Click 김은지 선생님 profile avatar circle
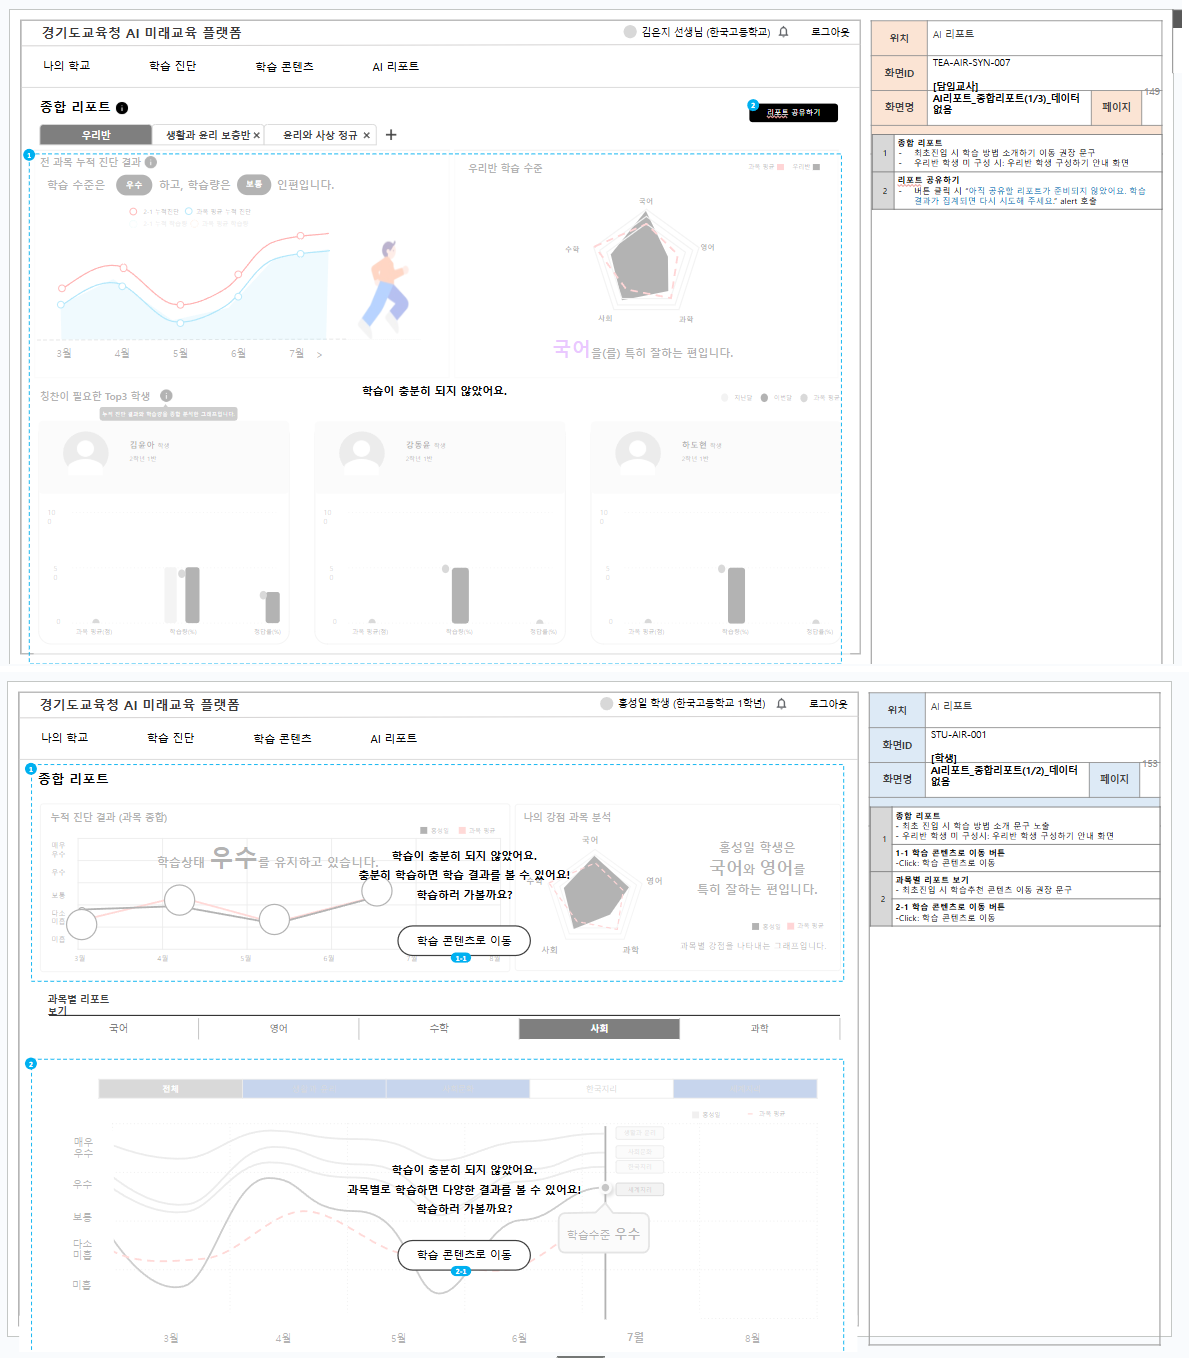This screenshot has width=1189, height=1360. pos(630,32)
